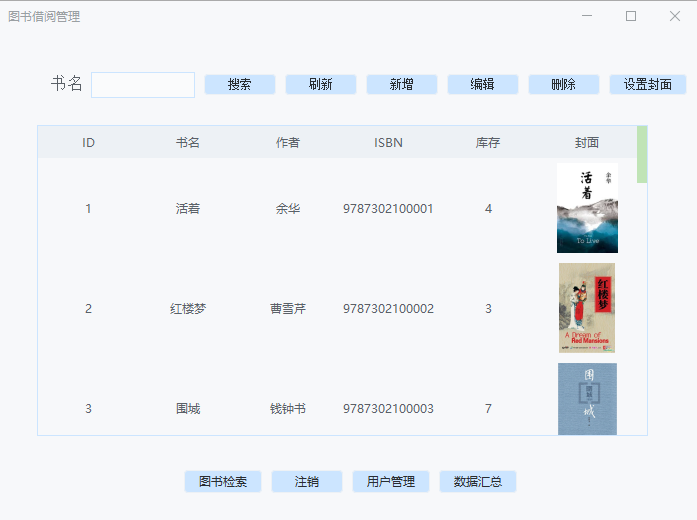Click stock value 4 in 活着 row
This screenshot has width=697, height=520.
pyautogui.click(x=488, y=208)
